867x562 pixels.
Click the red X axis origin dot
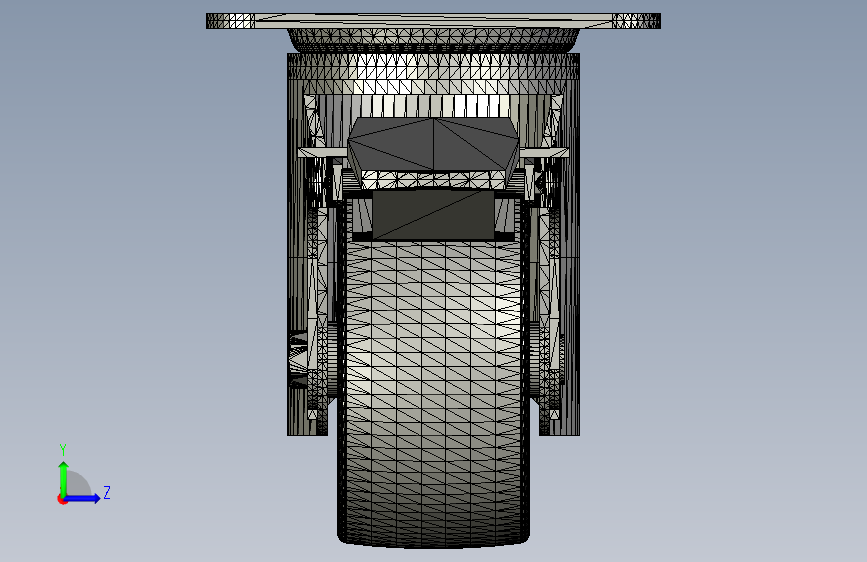[x=62, y=499]
